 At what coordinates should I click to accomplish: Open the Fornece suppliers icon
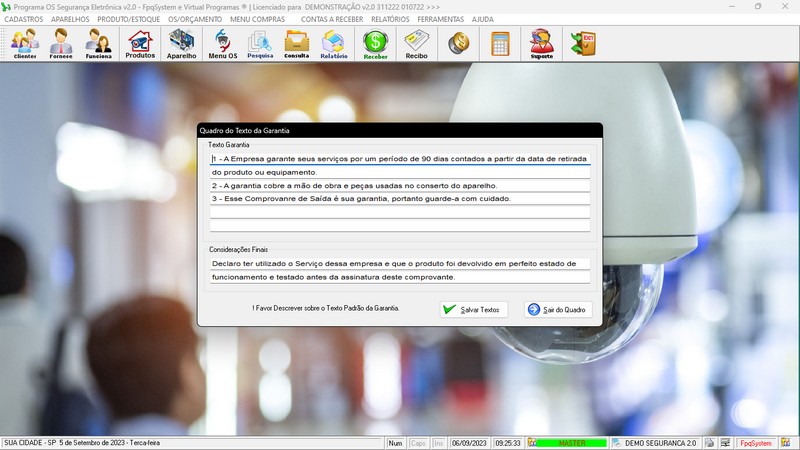pyautogui.click(x=61, y=44)
